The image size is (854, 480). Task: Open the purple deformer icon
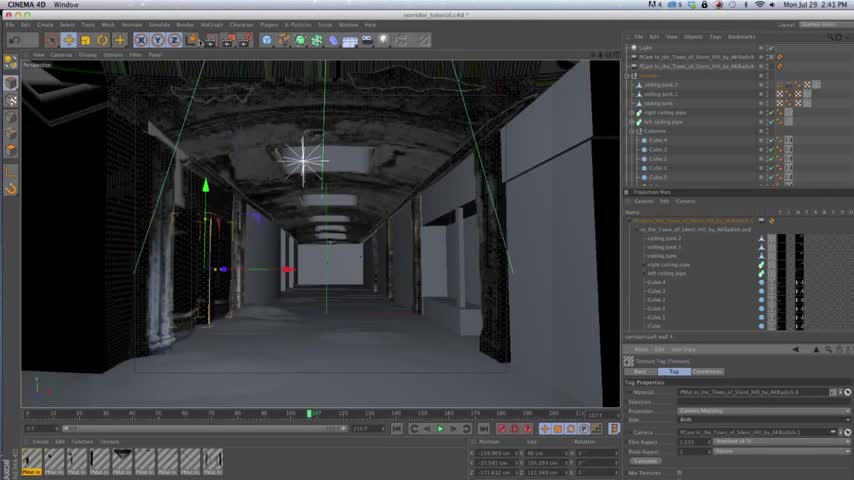[333, 40]
